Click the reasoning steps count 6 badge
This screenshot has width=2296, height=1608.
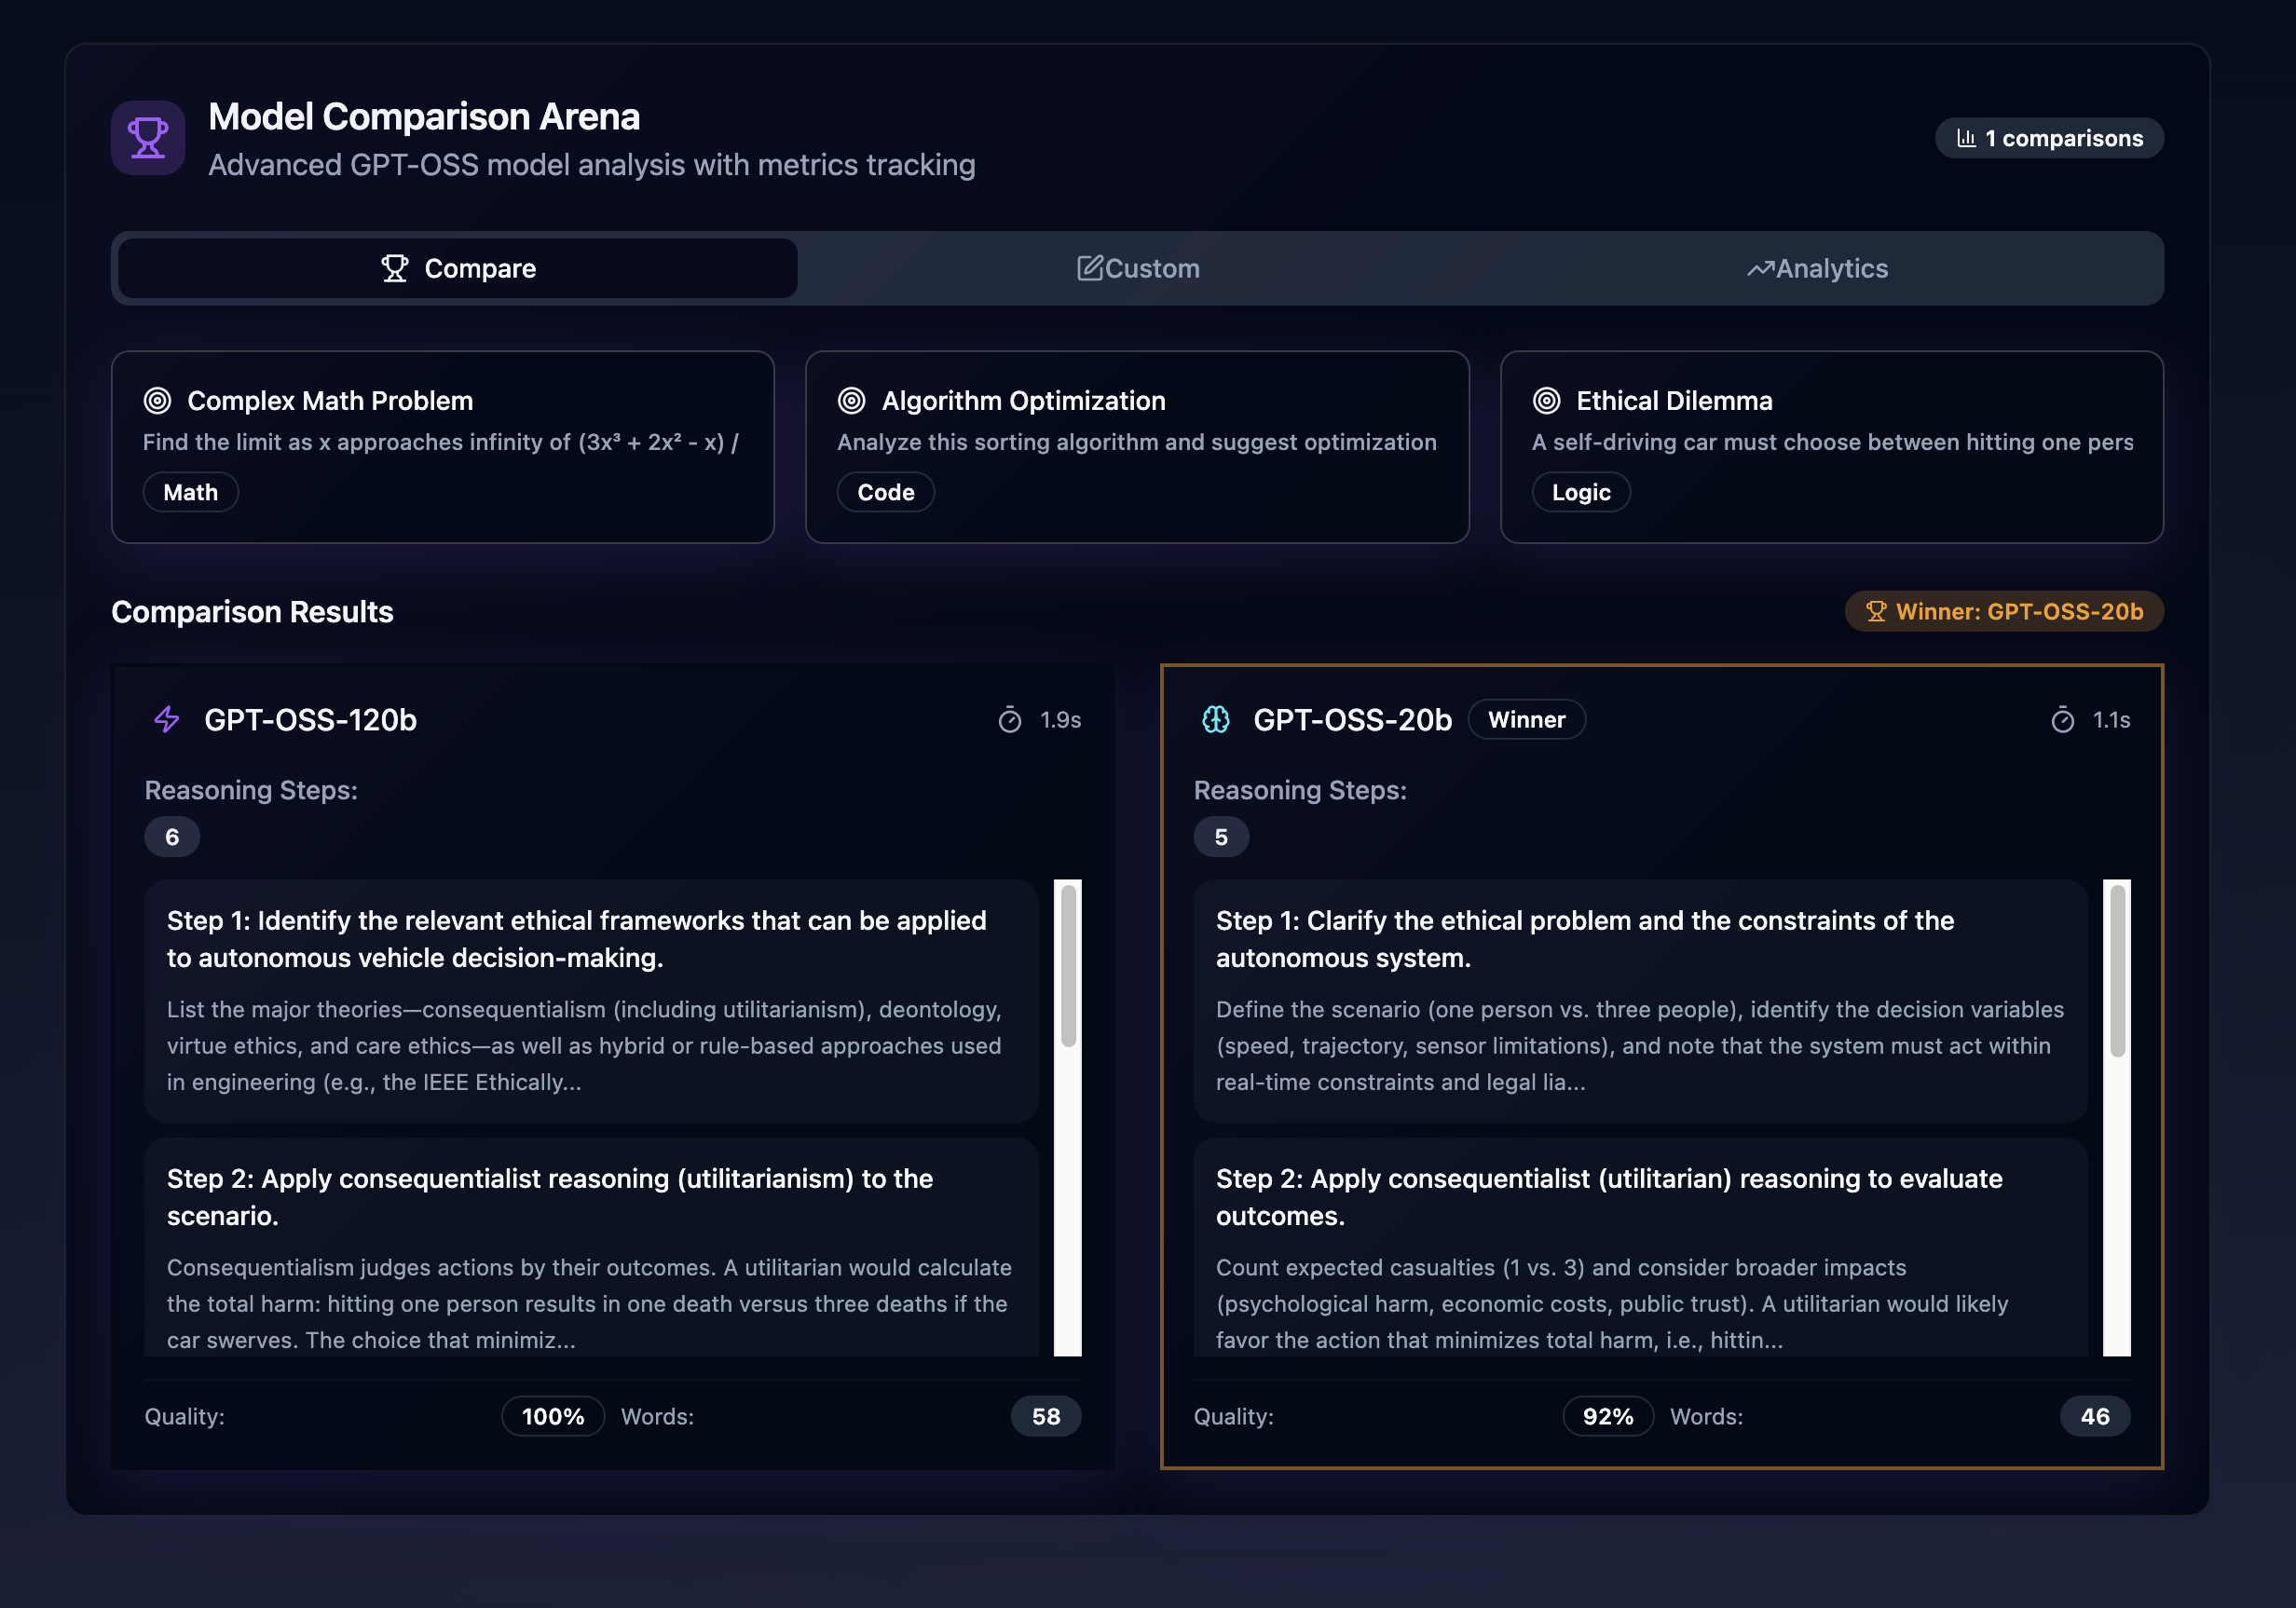(172, 836)
